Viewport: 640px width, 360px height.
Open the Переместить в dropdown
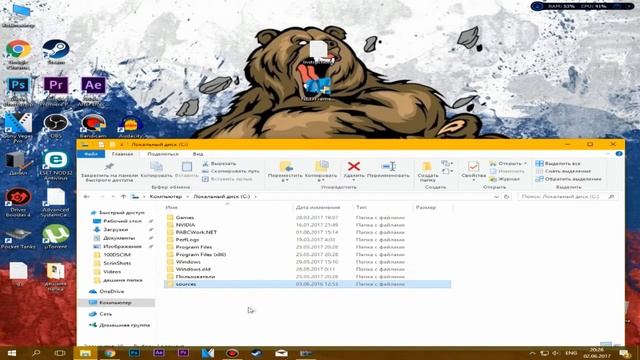coord(285,171)
